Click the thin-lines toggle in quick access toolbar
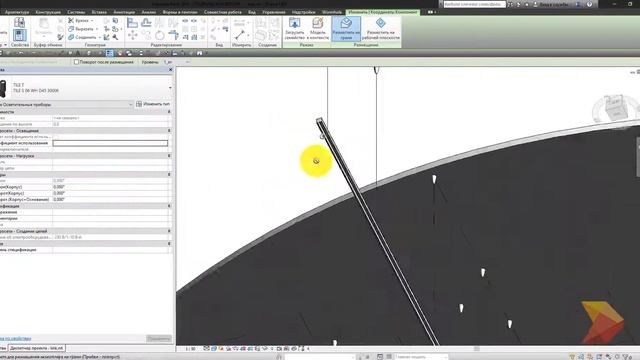The height and width of the screenshot is (360, 640). coord(110,53)
